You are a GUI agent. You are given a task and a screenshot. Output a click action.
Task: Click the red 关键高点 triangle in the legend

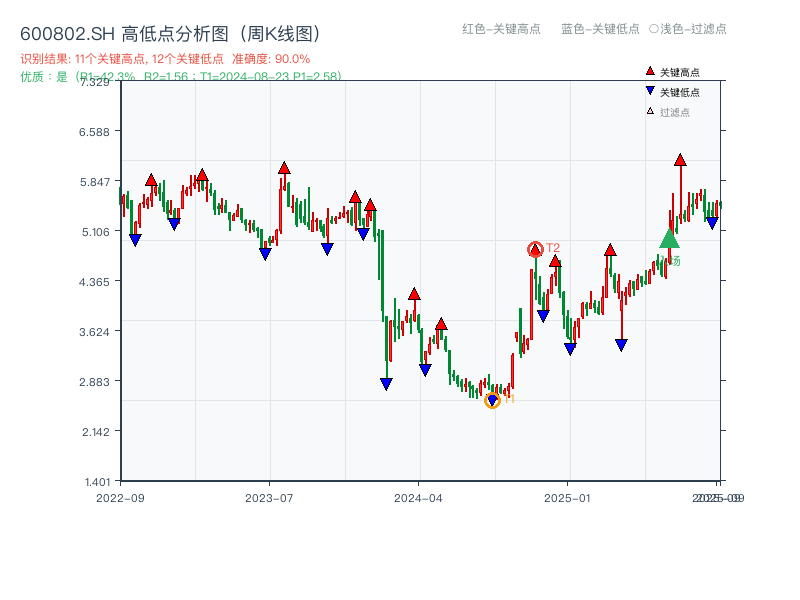650,71
